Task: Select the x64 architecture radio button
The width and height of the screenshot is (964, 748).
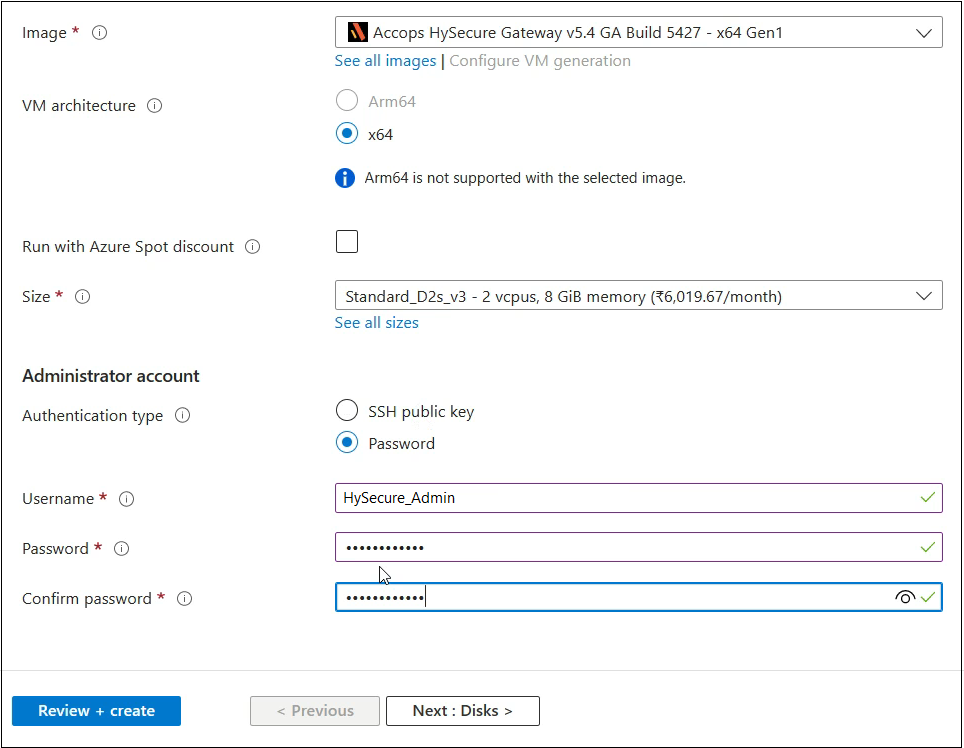Action: pyautogui.click(x=347, y=133)
